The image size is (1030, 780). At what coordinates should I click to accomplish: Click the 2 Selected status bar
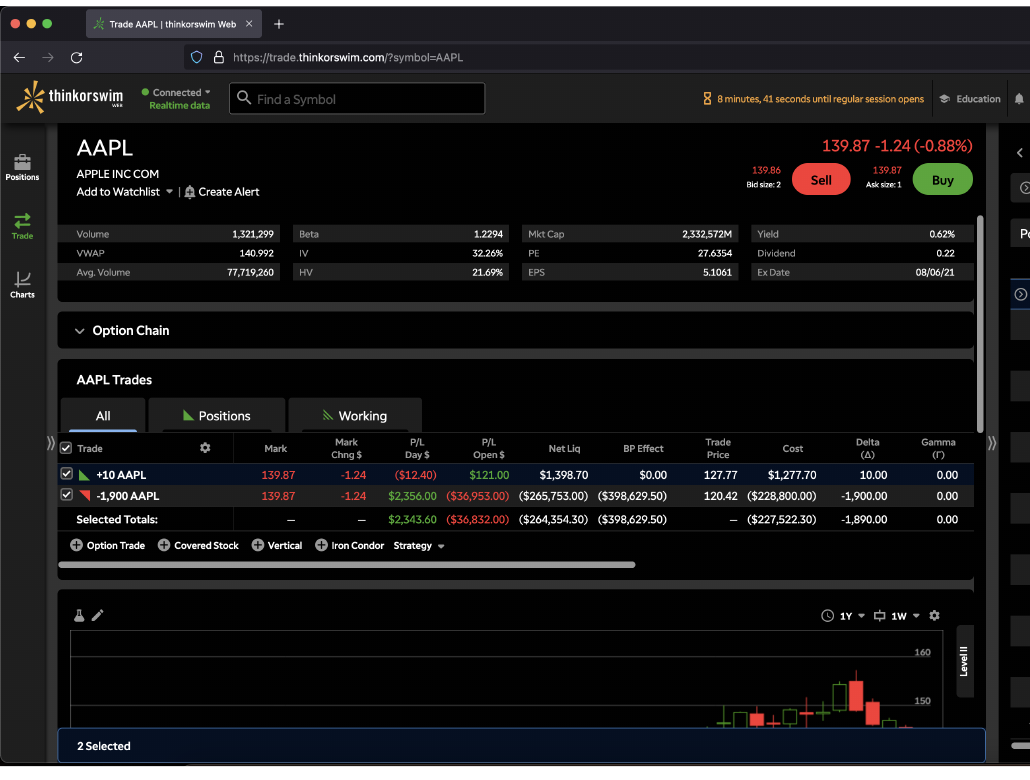[522, 745]
